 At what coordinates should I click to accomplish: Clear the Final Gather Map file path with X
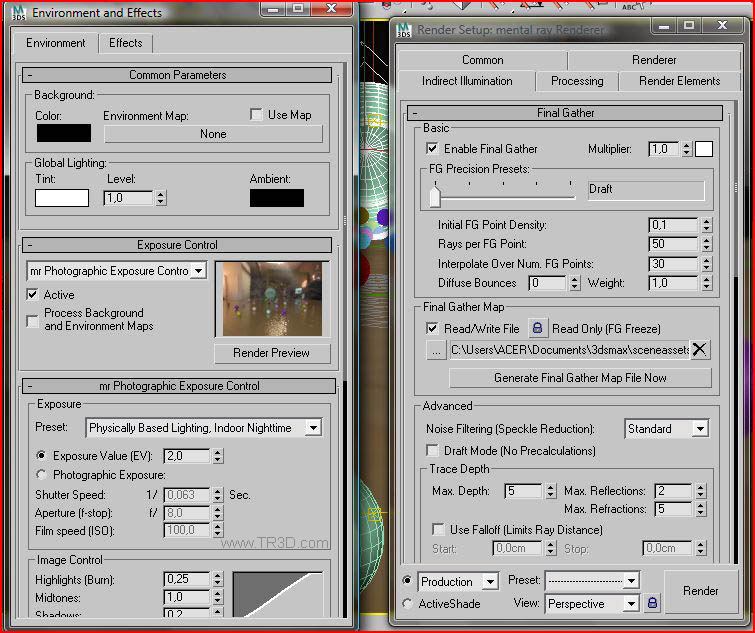pyautogui.click(x=699, y=349)
